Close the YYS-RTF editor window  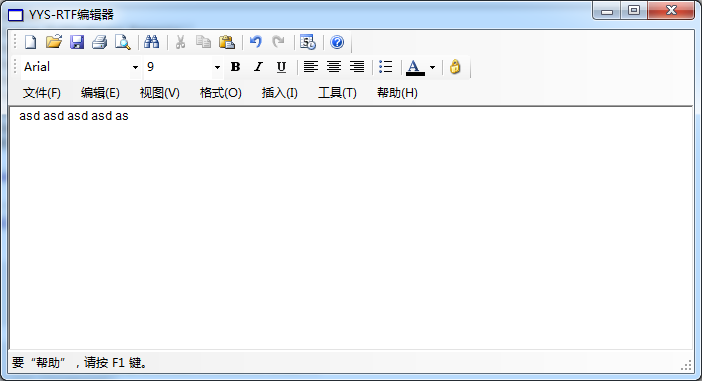click(671, 11)
